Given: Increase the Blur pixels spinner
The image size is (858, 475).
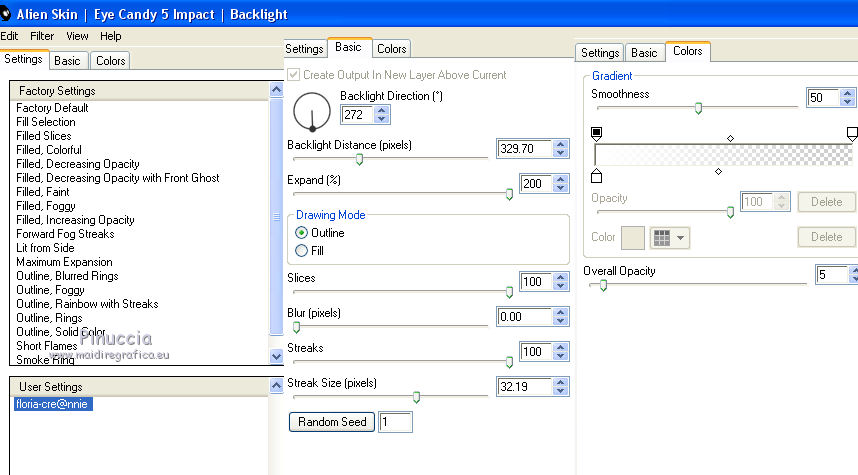Looking at the screenshot, I should coord(560,312).
